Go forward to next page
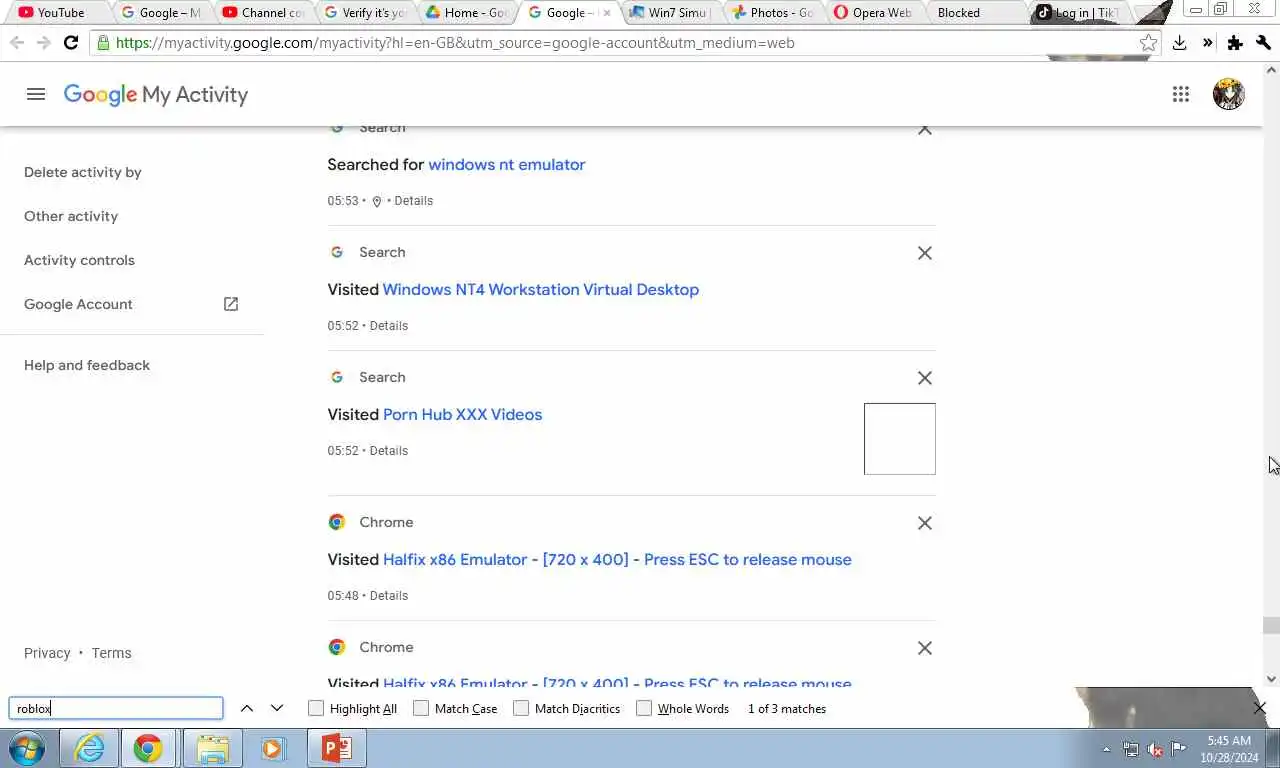The image size is (1280, 768). (x=43, y=43)
